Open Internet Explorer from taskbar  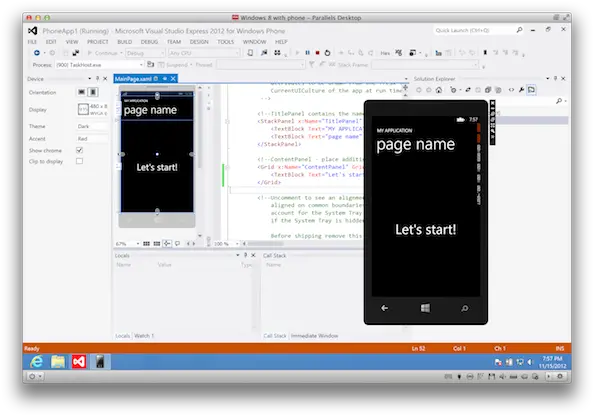point(36,362)
